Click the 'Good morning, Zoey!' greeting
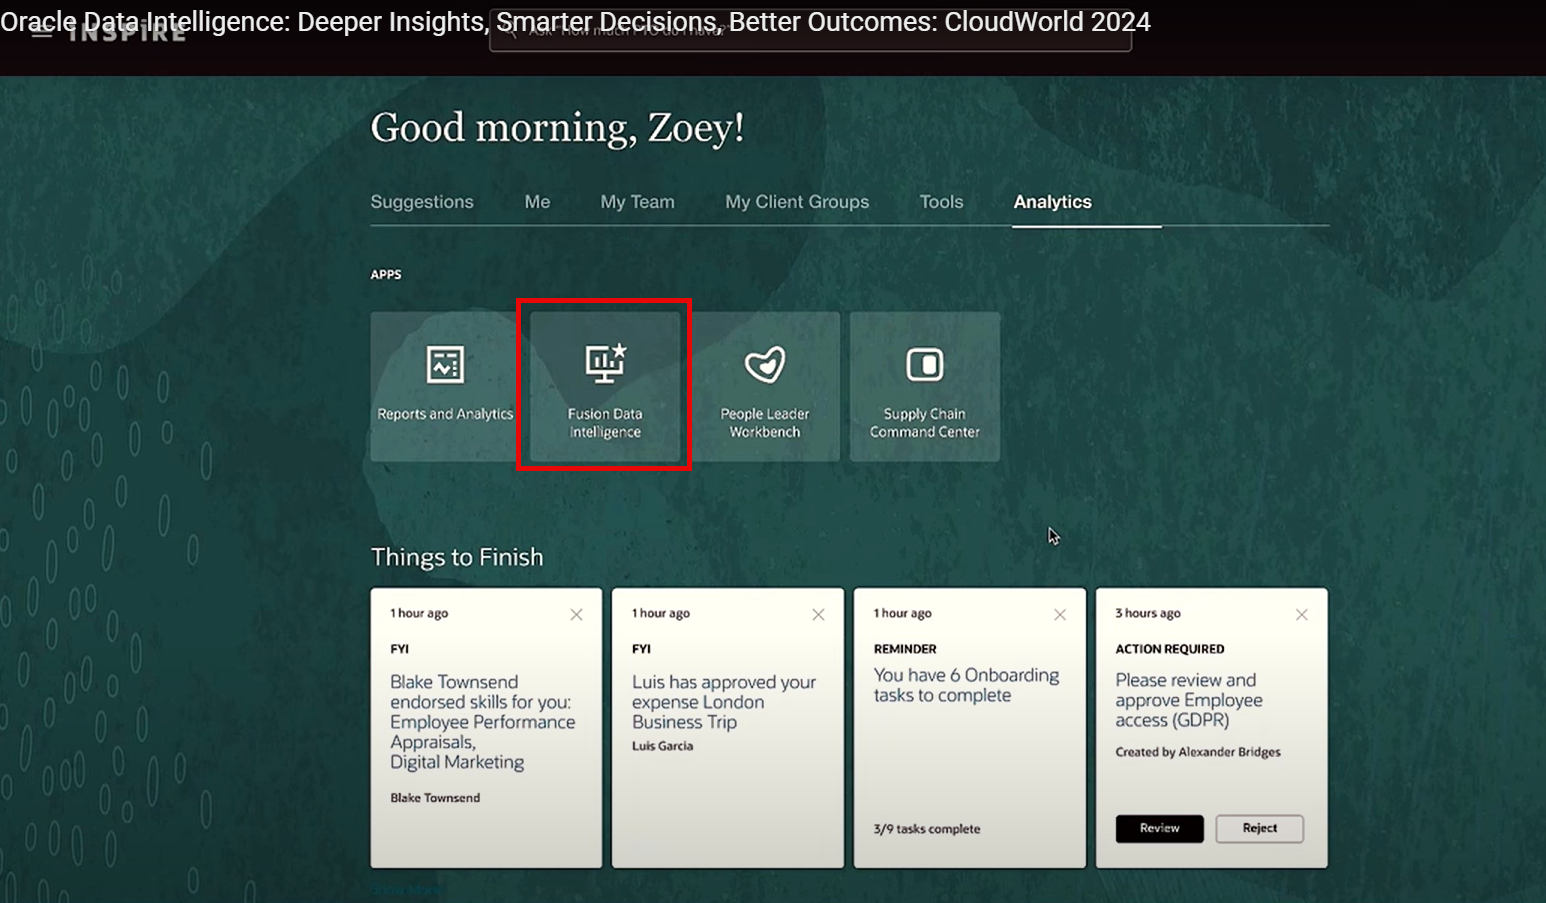The width and height of the screenshot is (1546, 903). coord(557,128)
